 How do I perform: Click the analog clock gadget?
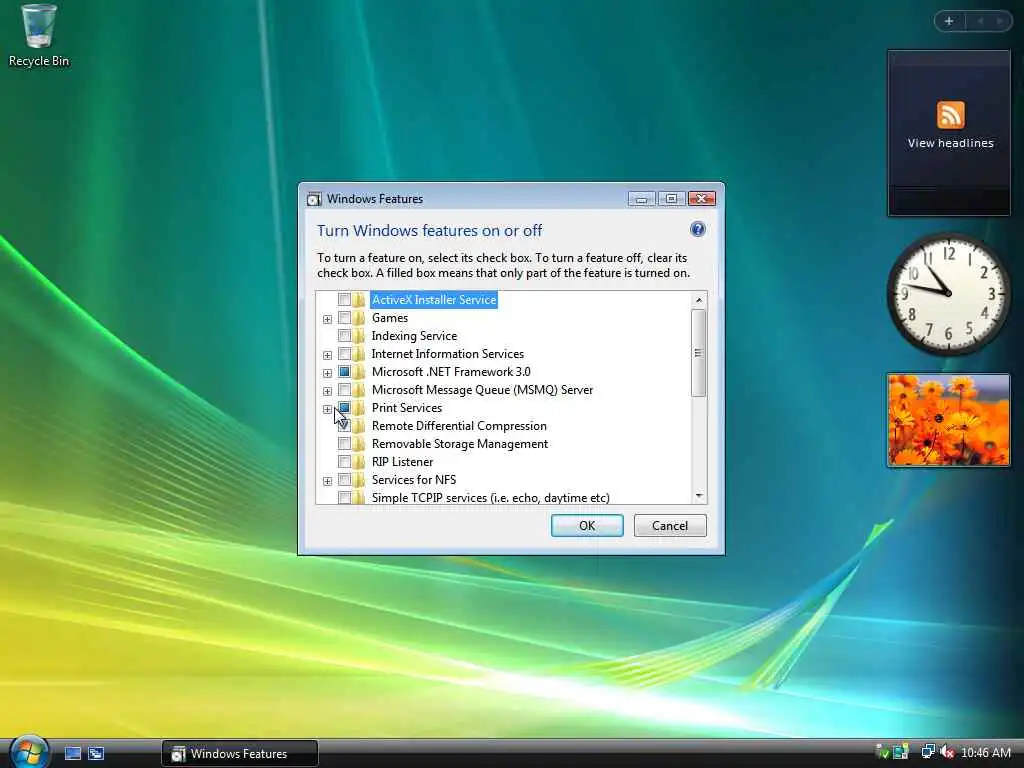click(948, 294)
